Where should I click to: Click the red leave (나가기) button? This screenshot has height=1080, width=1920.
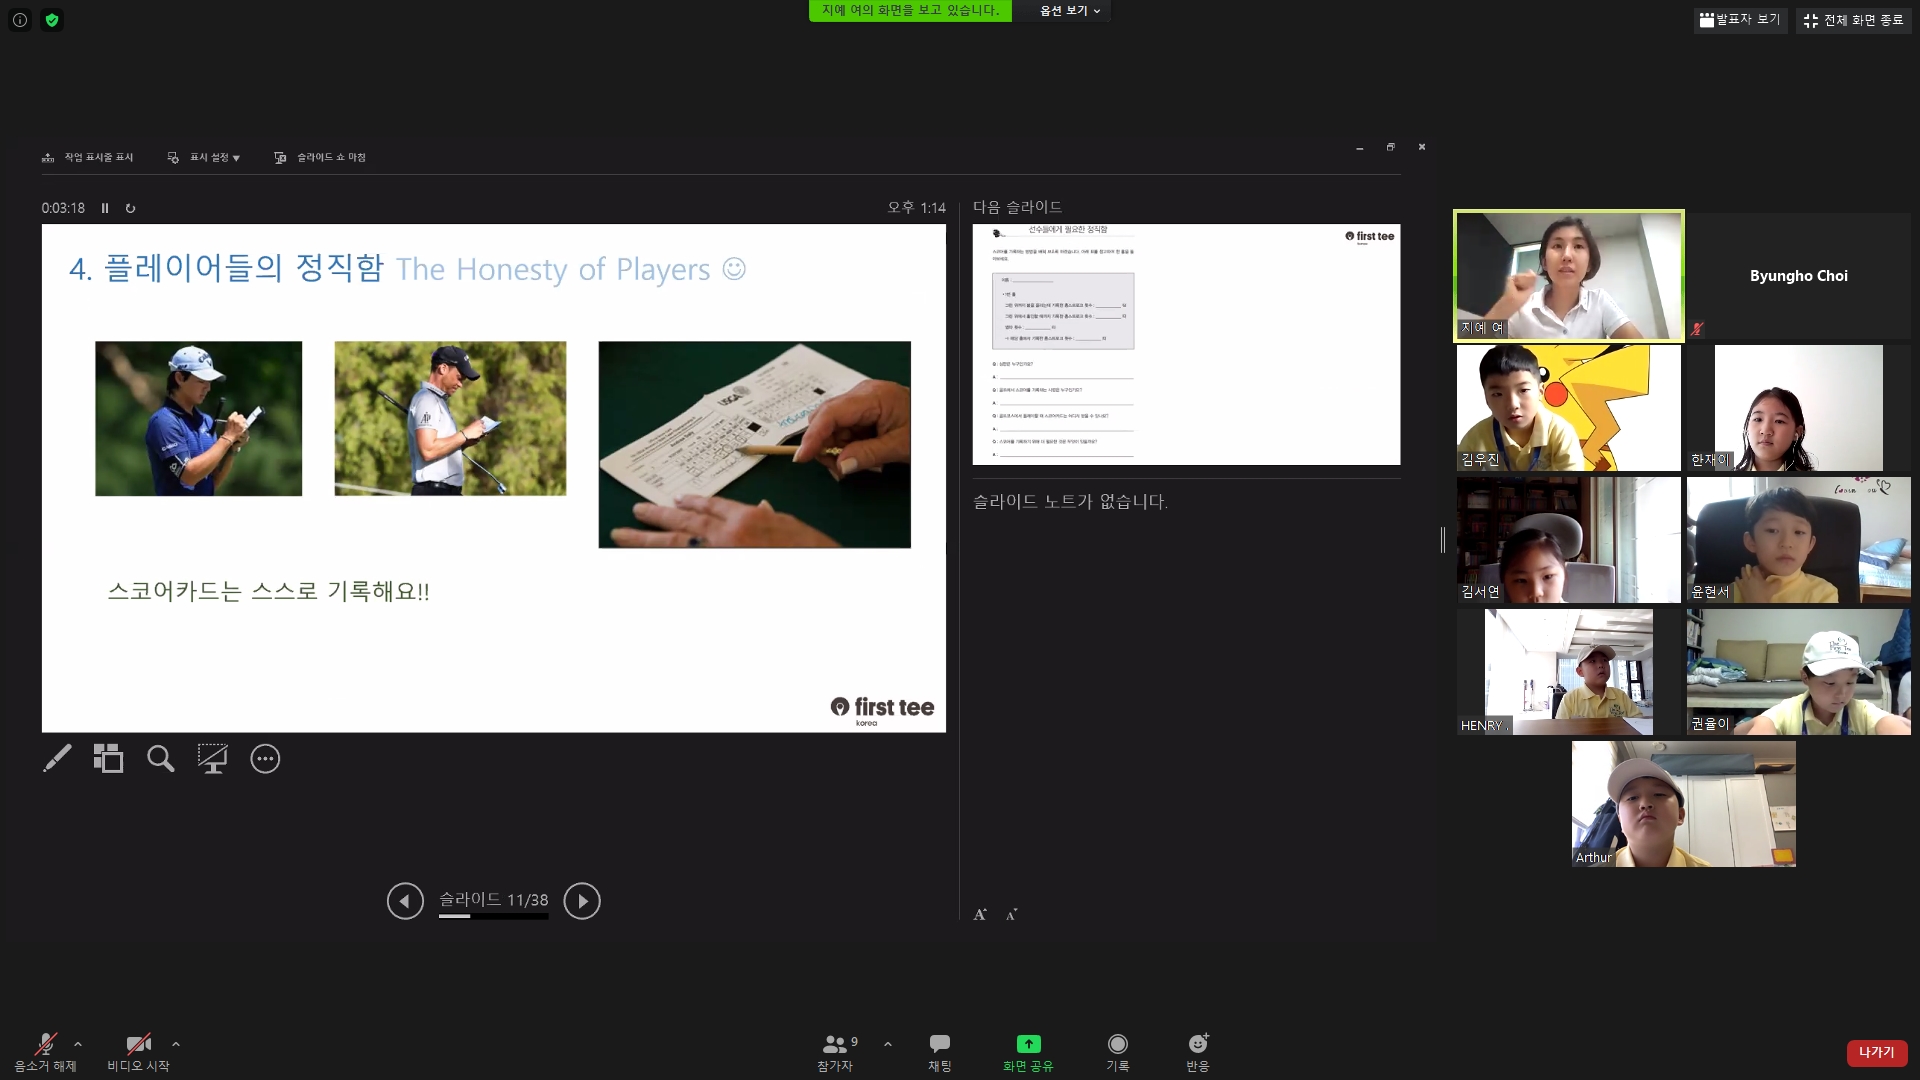[x=1876, y=1052]
